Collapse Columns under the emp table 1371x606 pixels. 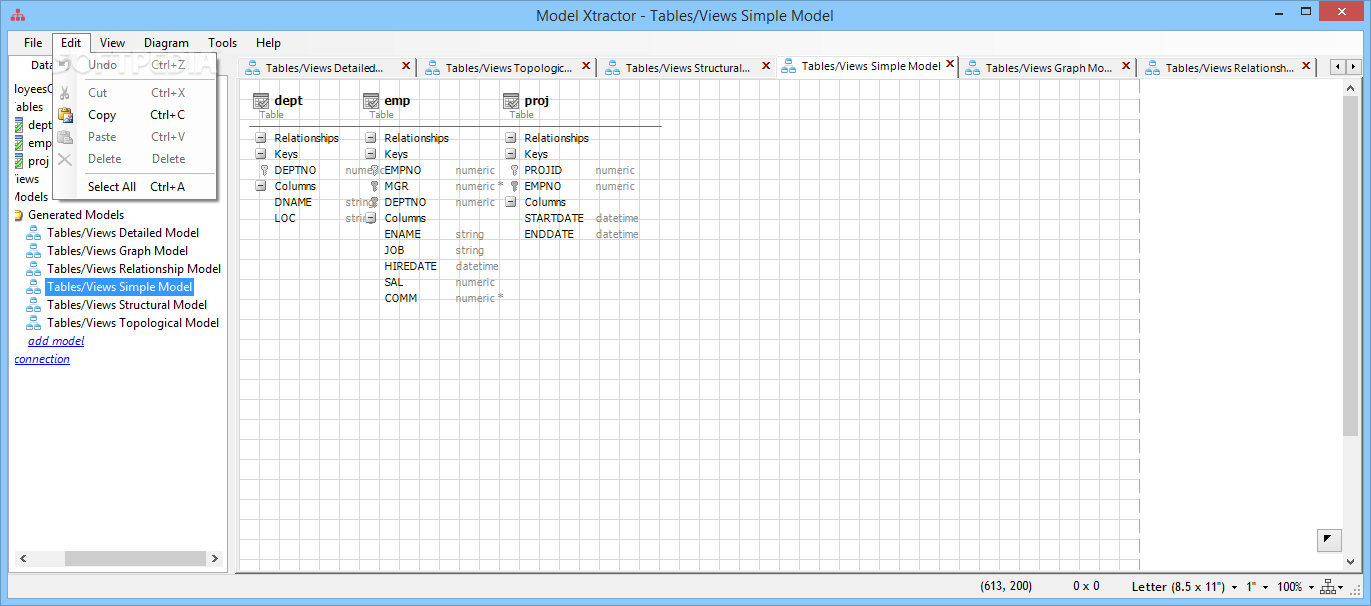click(370, 218)
